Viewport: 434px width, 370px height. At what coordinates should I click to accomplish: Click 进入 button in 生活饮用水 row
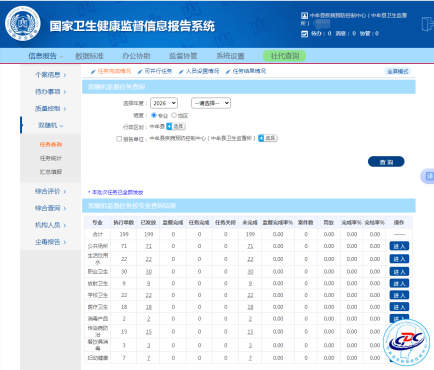[399, 259]
